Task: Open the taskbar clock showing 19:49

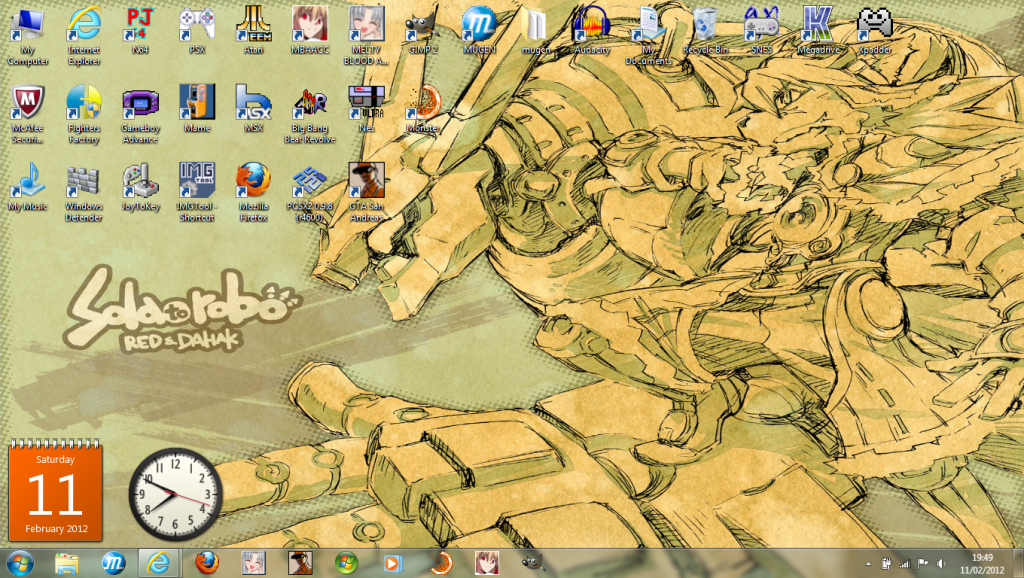Action: (x=982, y=564)
